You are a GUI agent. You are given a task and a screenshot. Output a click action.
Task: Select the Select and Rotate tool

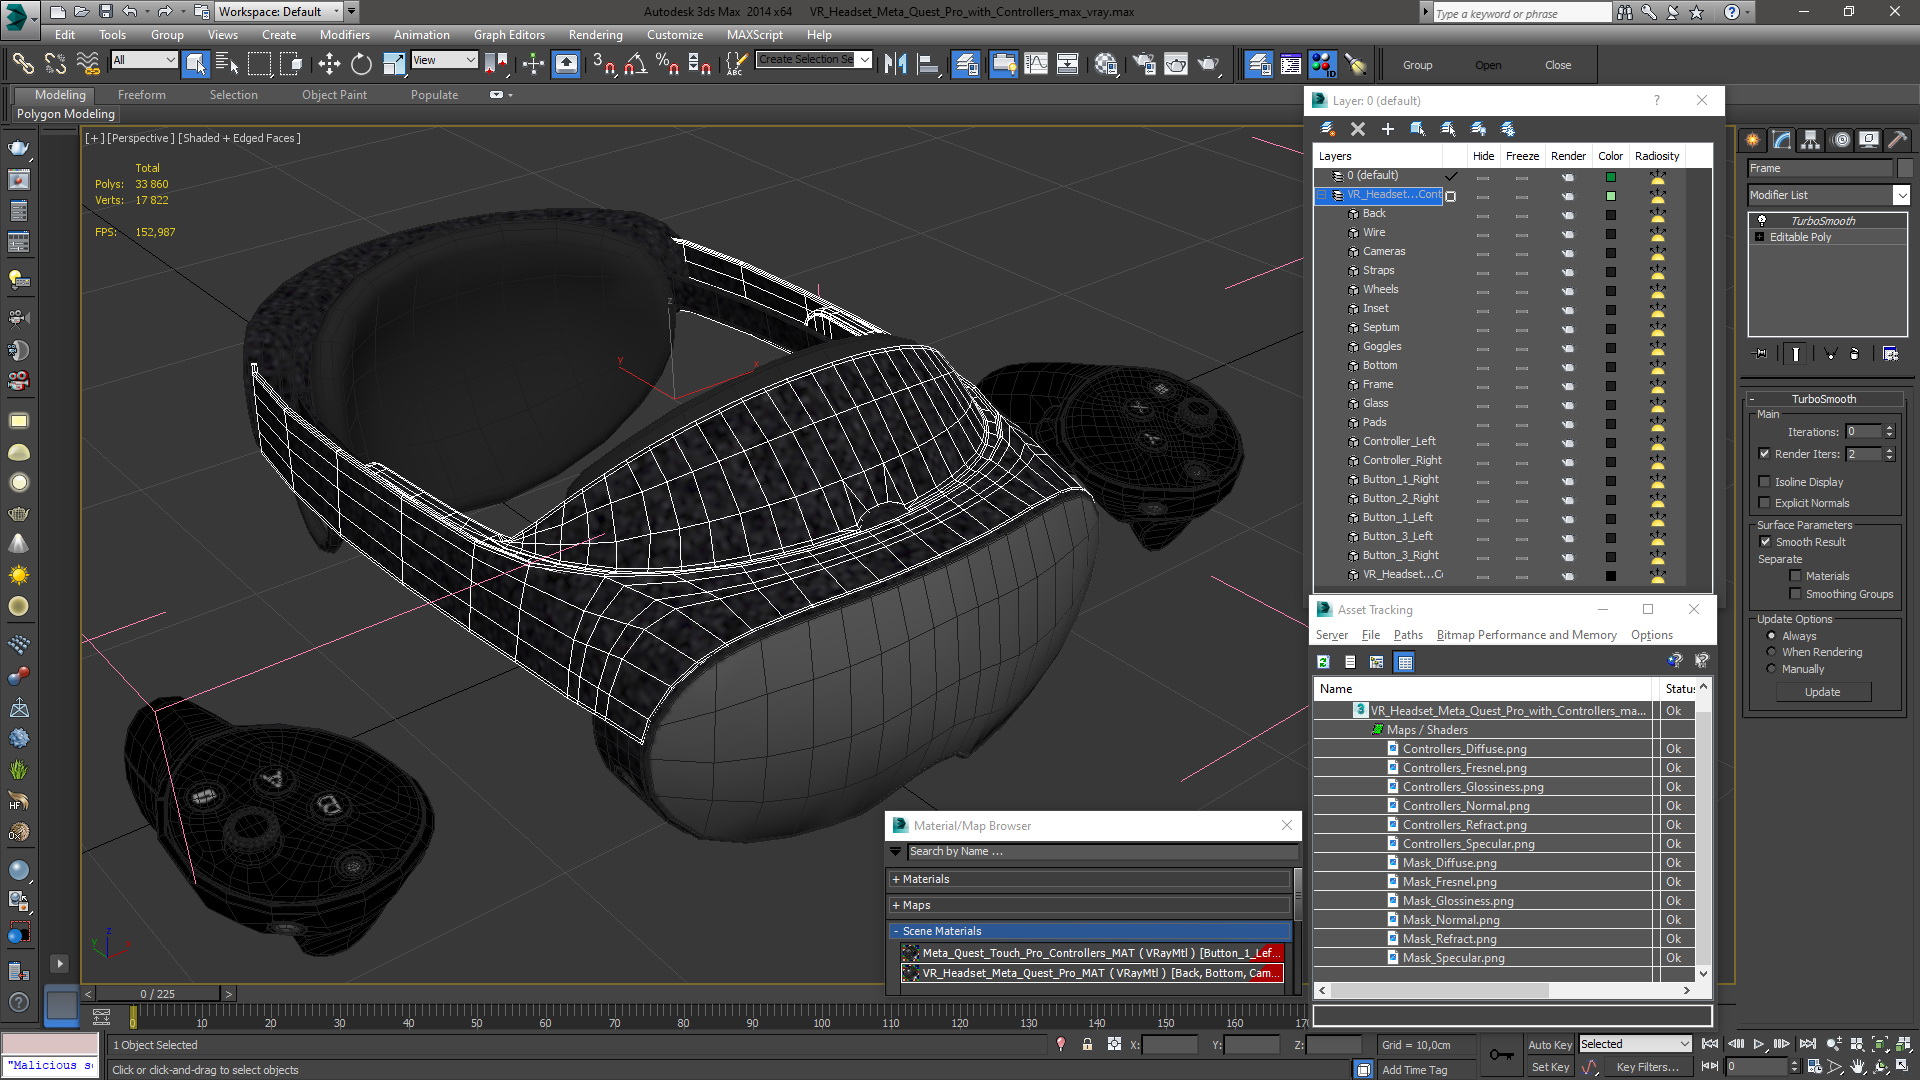(361, 64)
